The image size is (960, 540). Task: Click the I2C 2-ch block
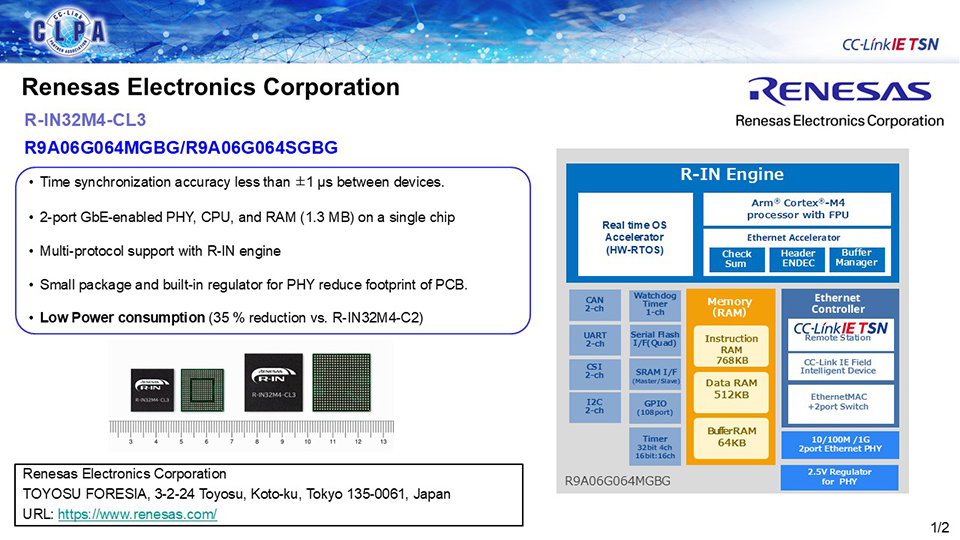coord(594,407)
